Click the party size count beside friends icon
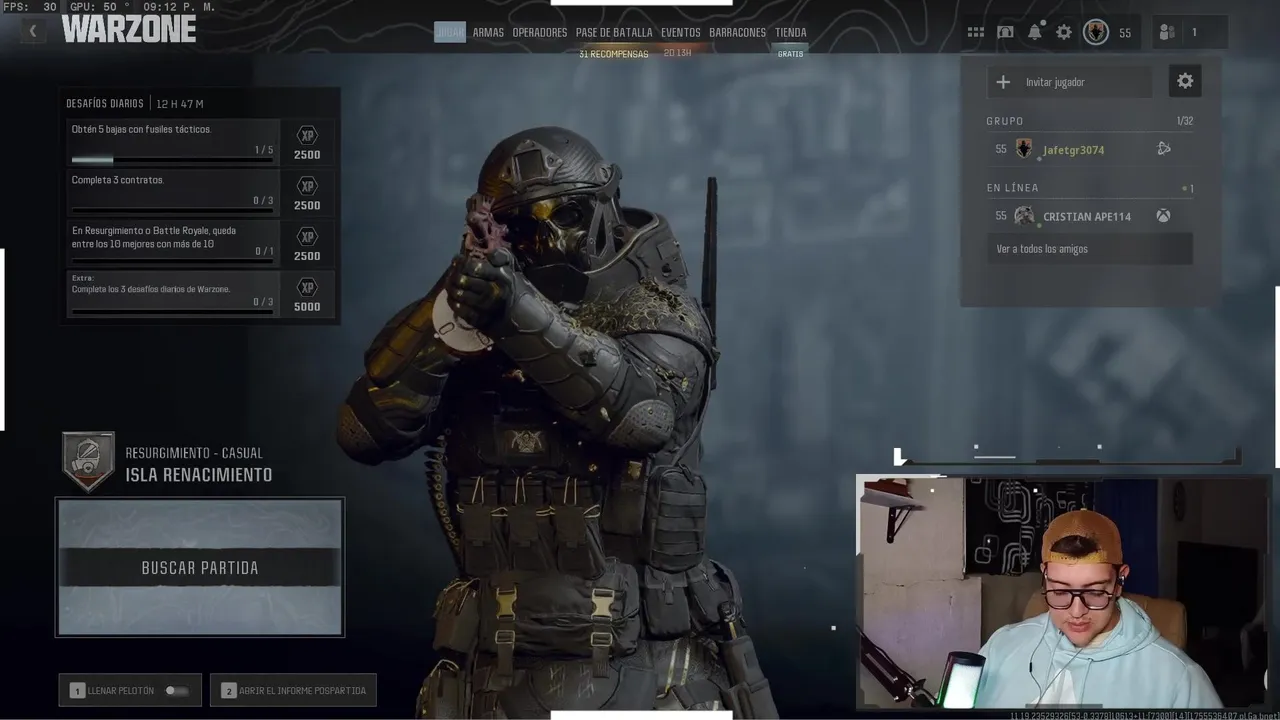1280x720 pixels. coord(1193,32)
